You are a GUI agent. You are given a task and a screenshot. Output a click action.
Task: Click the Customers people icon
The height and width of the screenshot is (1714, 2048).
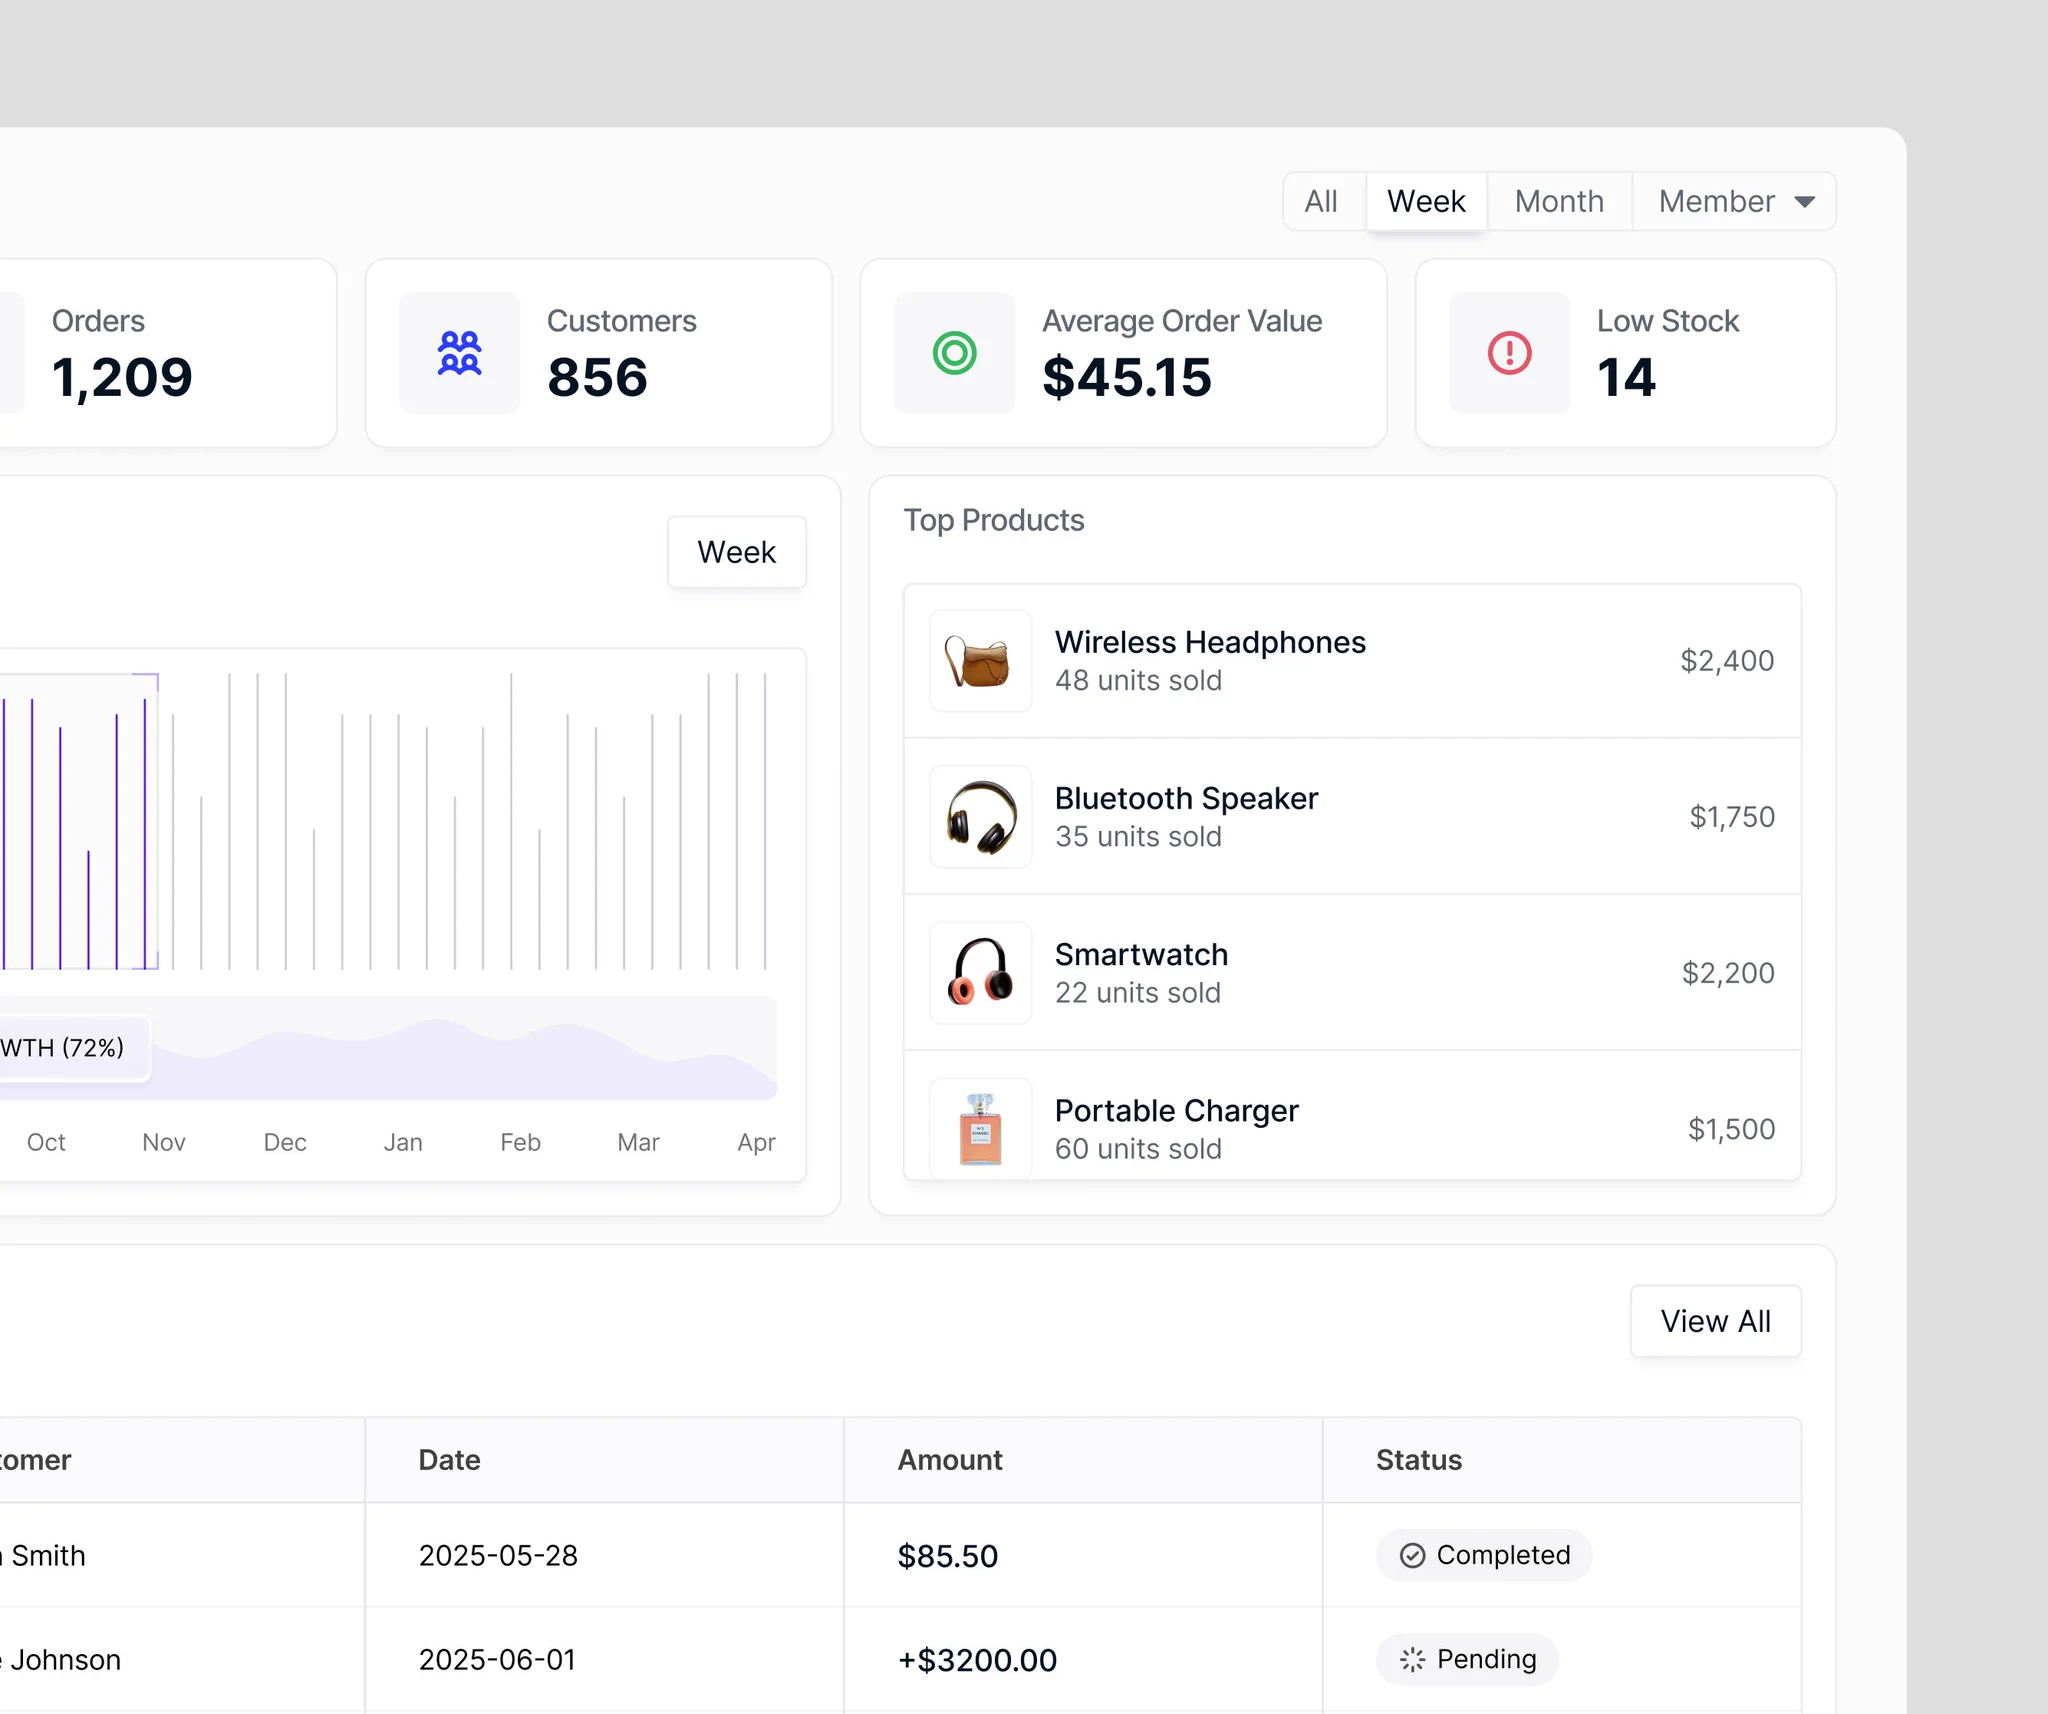[459, 353]
